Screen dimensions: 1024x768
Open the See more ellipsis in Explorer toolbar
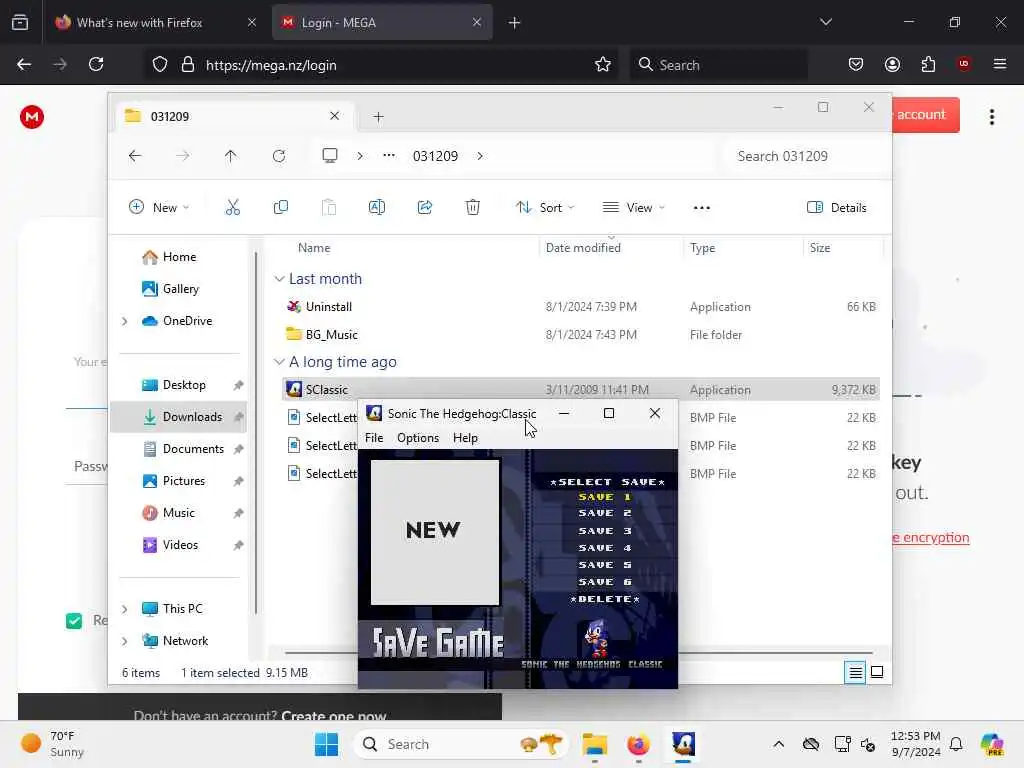pyautogui.click(x=701, y=208)
